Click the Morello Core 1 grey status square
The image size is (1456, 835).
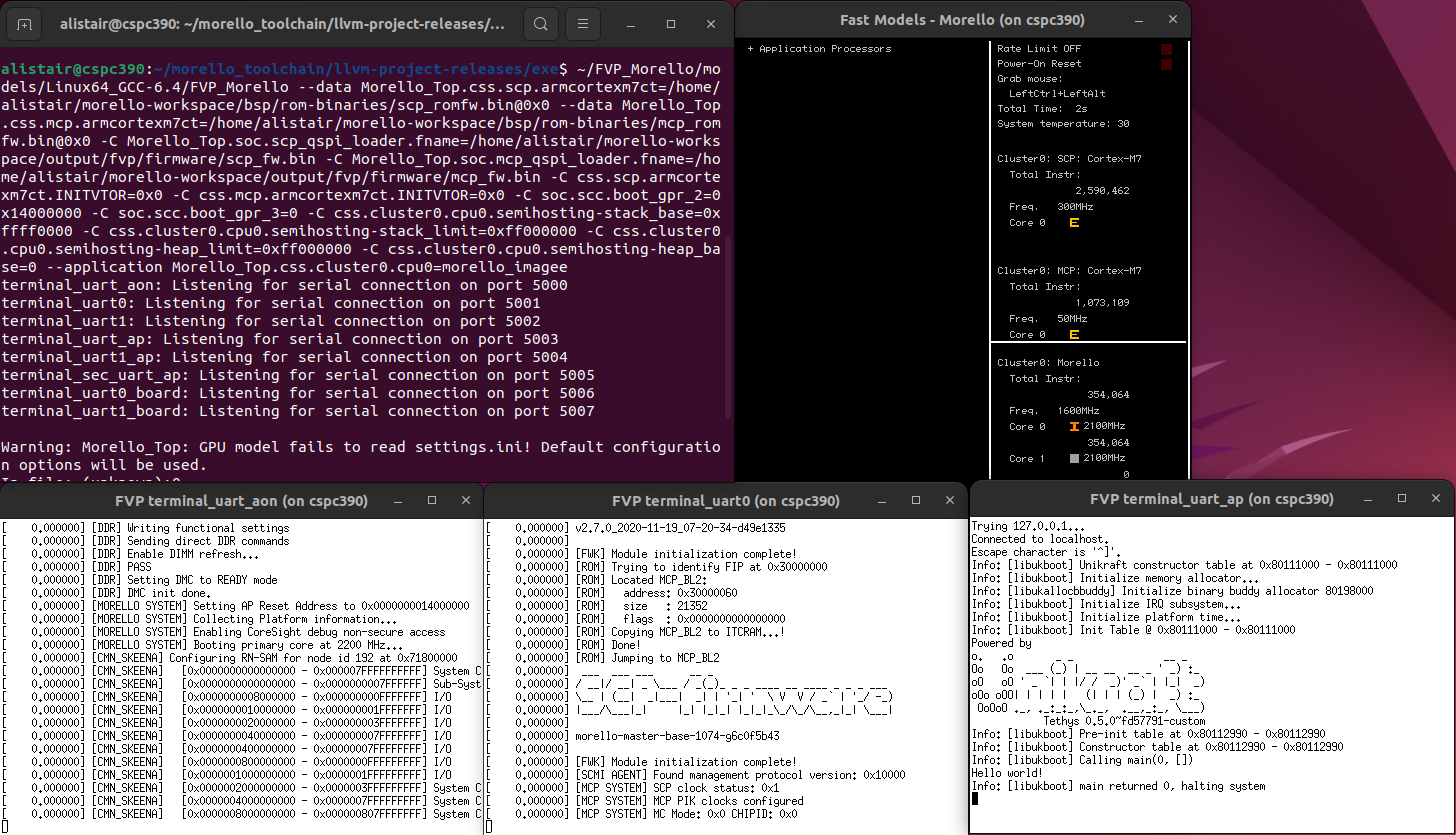click(1074, 458)
